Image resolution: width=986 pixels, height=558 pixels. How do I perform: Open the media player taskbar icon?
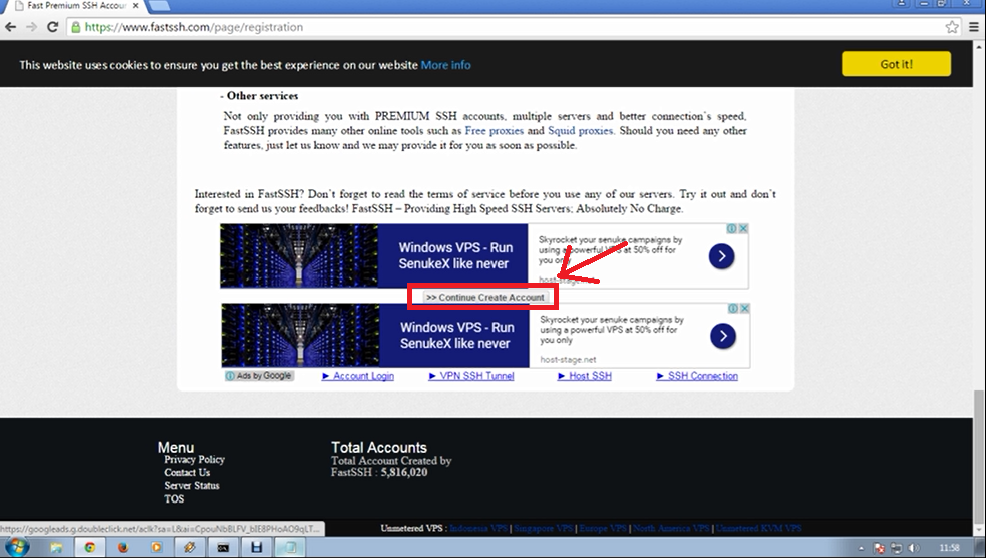click(x=157, y=548)
